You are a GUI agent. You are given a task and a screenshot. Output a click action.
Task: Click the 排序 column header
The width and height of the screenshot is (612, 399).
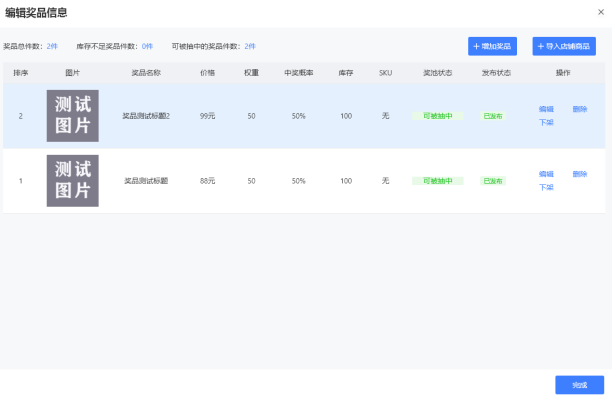[x=21, y=73]
